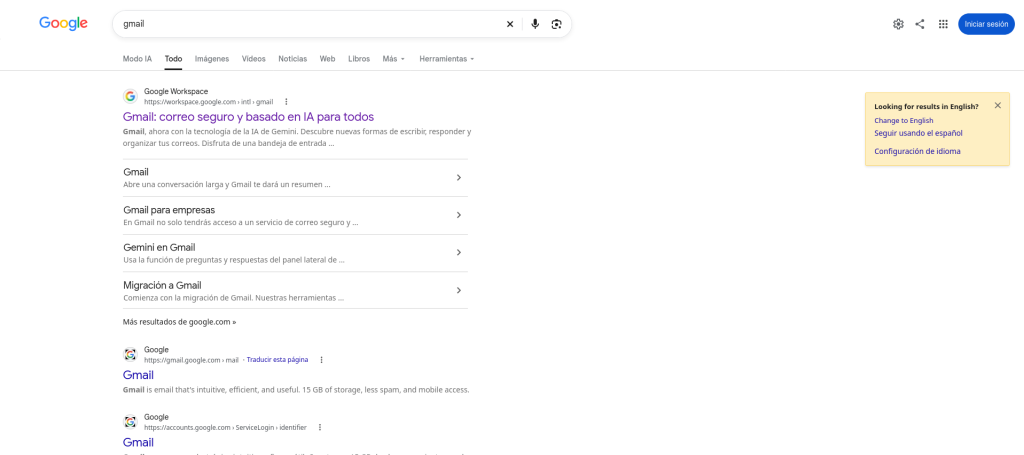The height and width of the screenshot is (455, 1024).
Task: Select Change to English link
Action: (904, 121)
